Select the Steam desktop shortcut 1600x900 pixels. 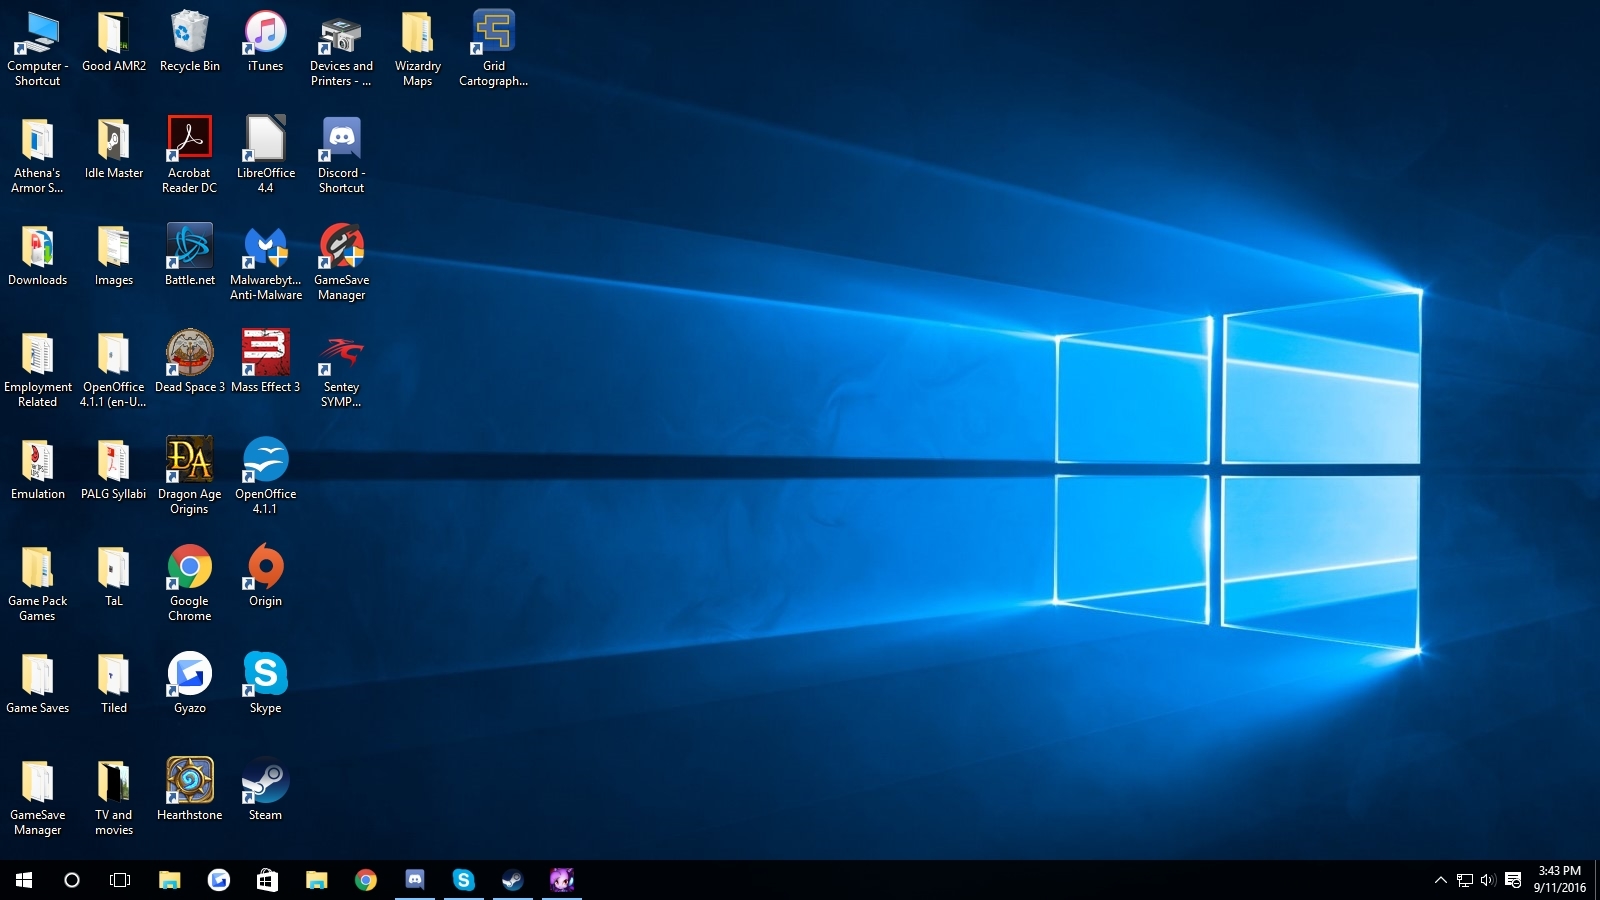coord(266,791)
